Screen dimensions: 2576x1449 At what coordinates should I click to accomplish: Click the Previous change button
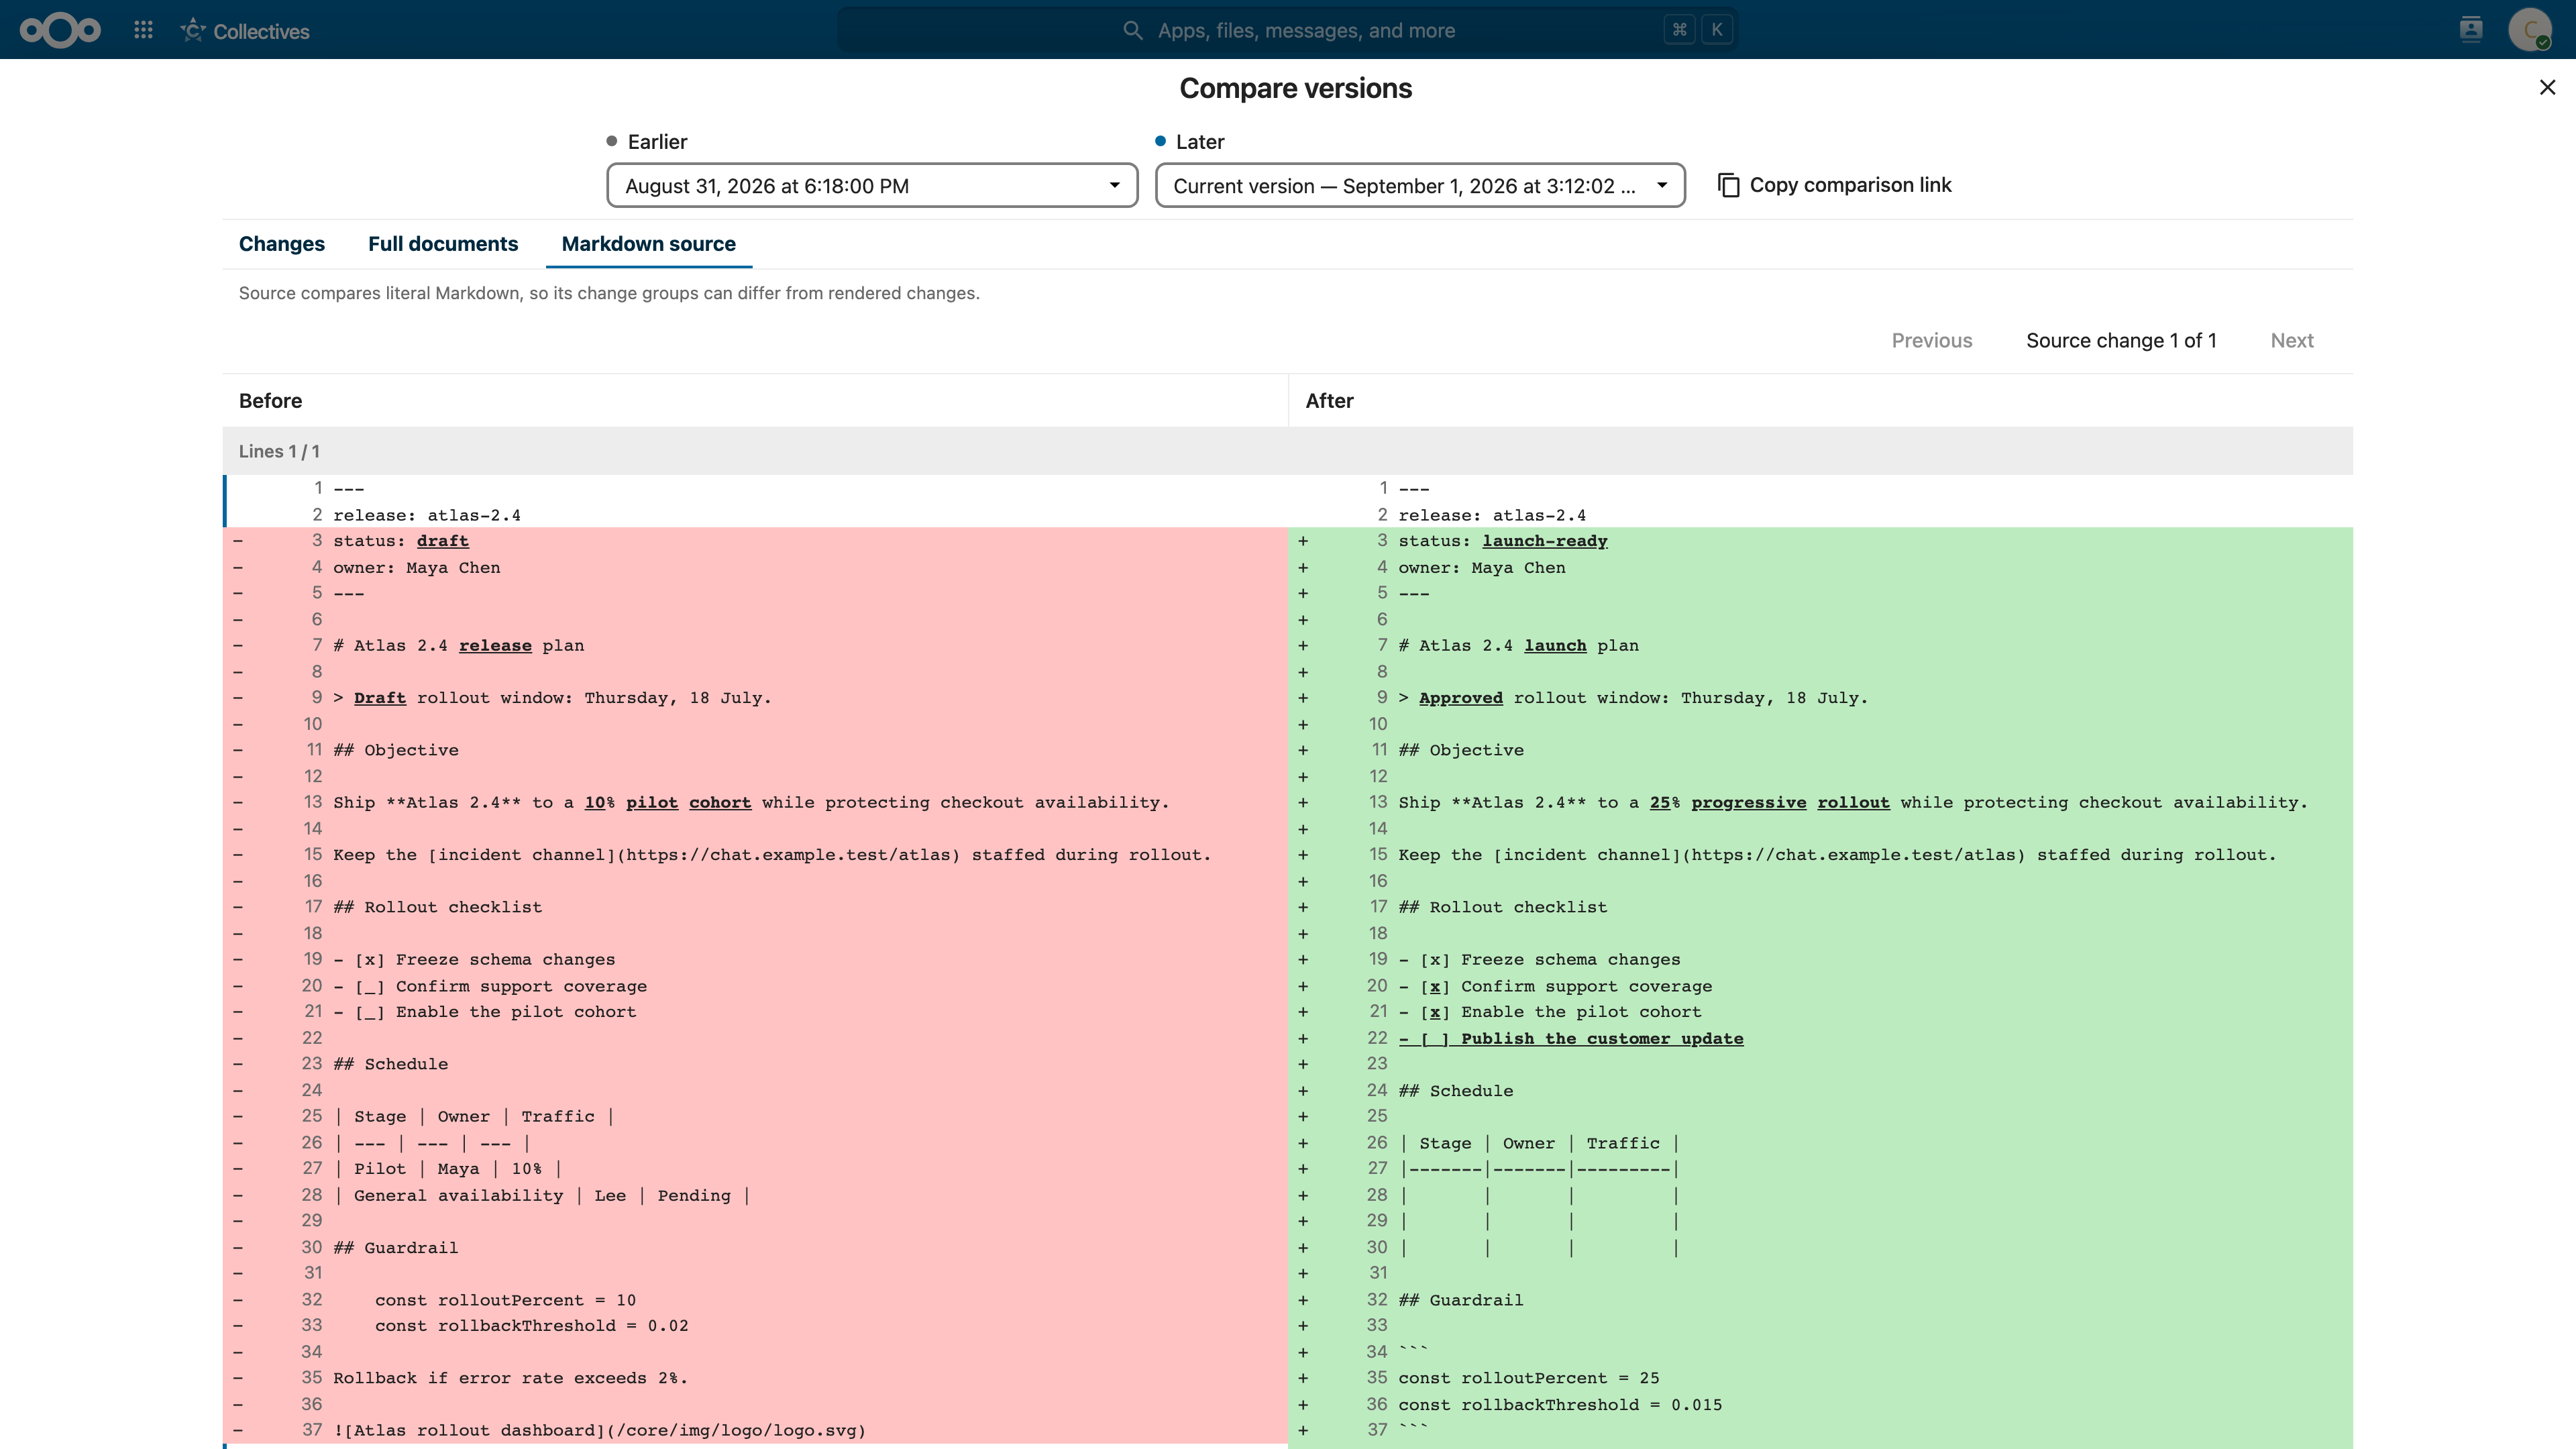[x=1931, y=341]
